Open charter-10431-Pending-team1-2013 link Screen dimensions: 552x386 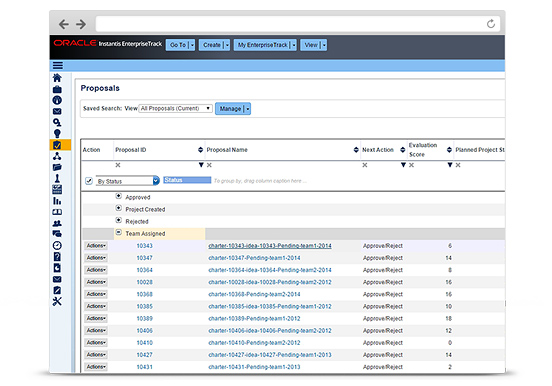point(254,367)
